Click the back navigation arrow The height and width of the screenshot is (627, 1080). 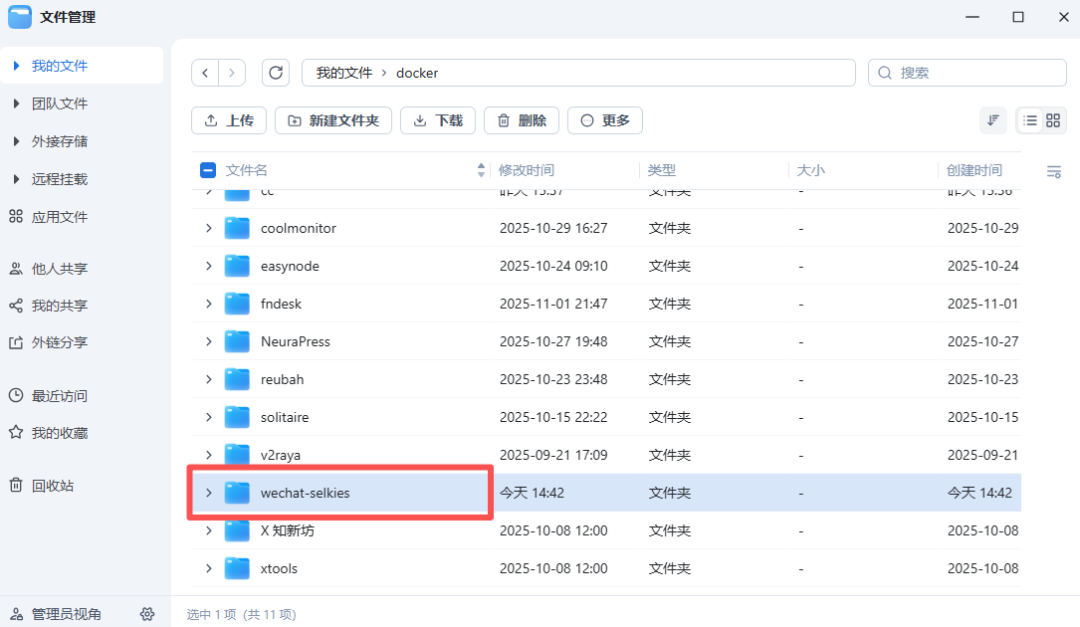pyautogui.click(x=205, y=73)
